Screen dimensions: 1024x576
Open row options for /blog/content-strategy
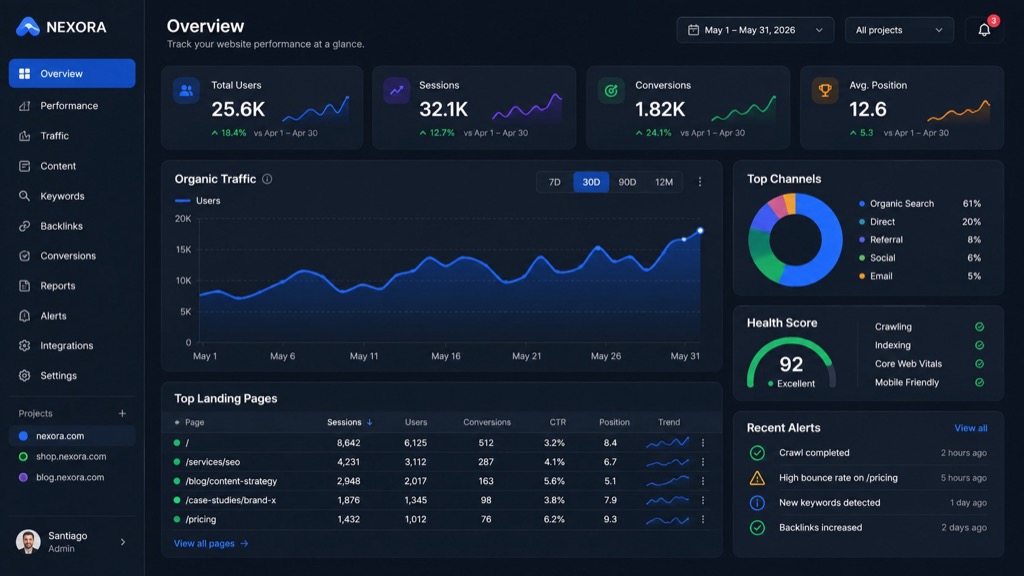point(703,481)
